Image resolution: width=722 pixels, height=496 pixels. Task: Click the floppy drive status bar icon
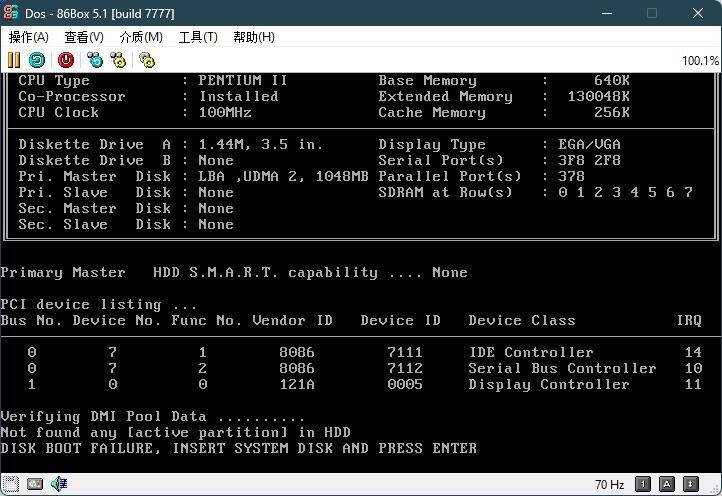(11, 484)
